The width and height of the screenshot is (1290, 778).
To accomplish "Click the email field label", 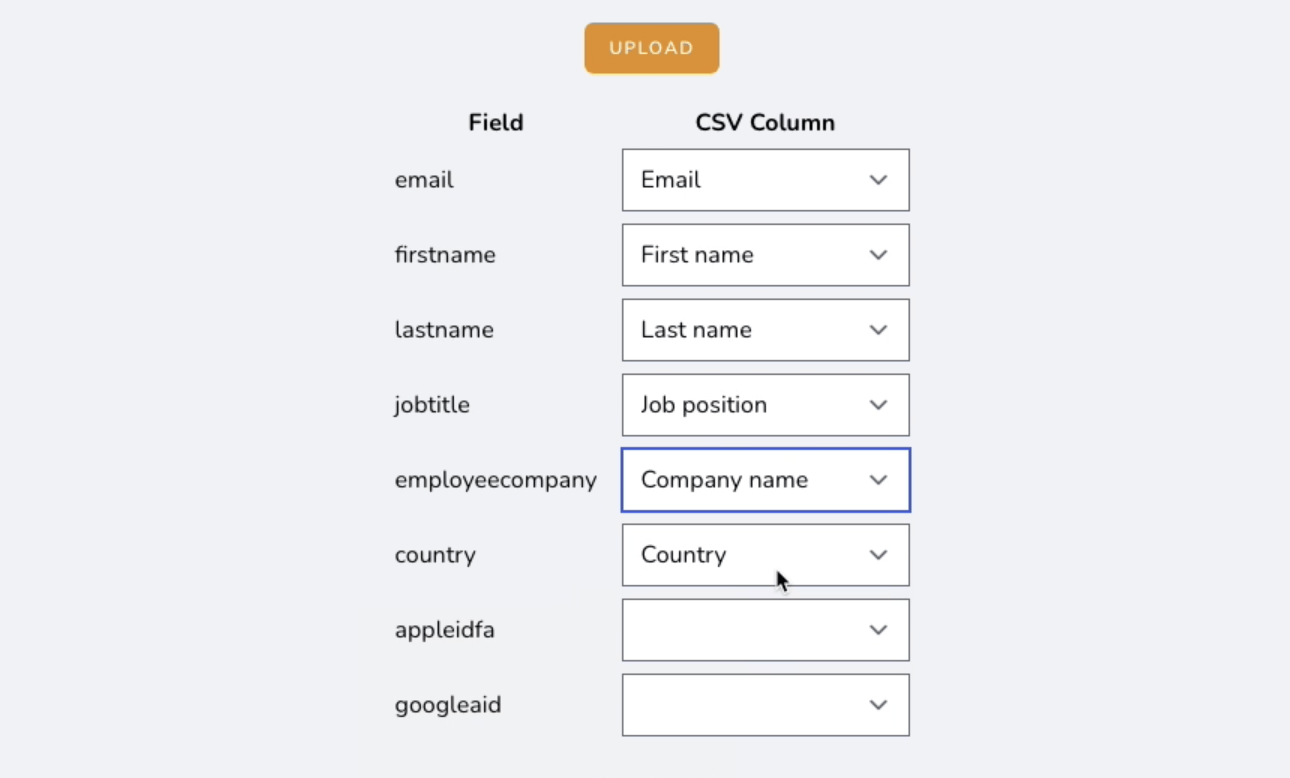I will pos(424,180).
